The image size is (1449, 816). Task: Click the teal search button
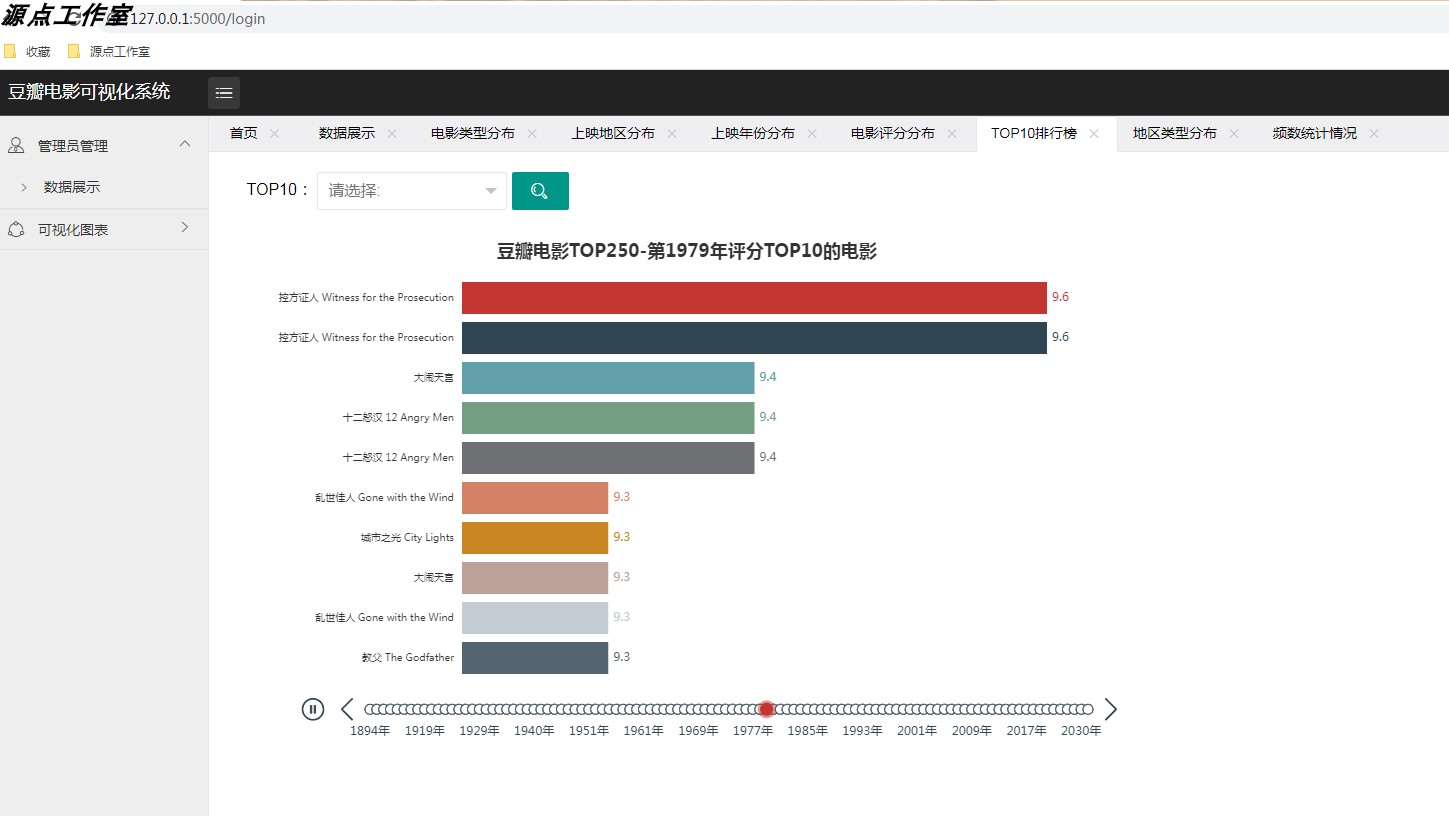point(540,191)
